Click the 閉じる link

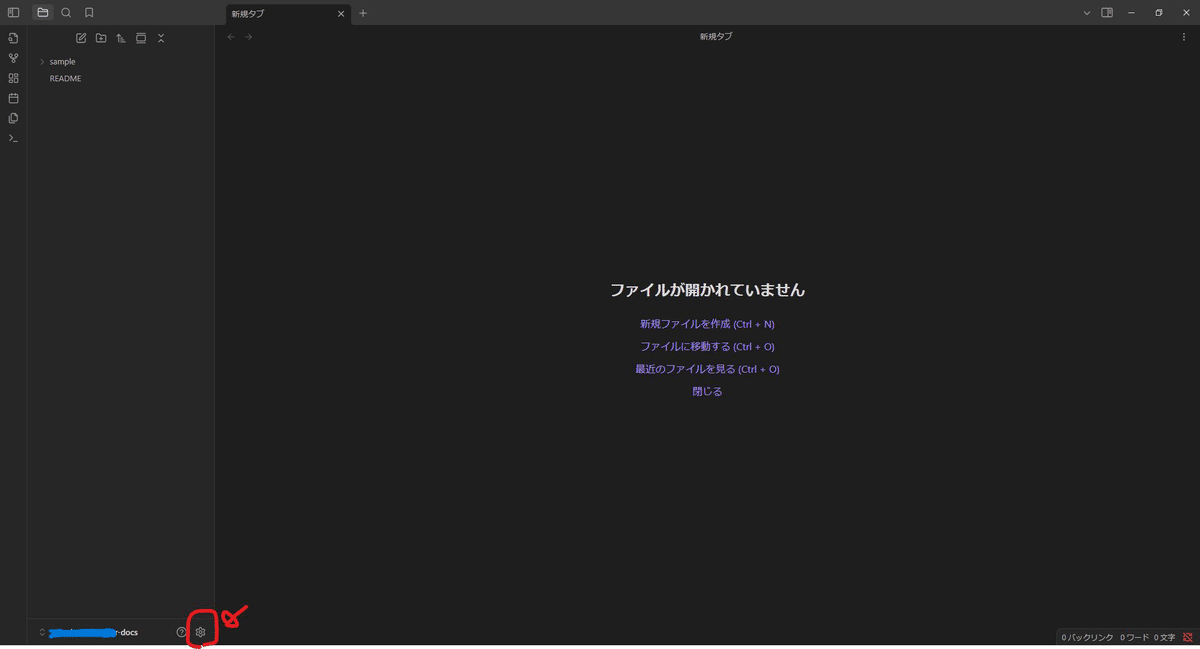point(707,390)
